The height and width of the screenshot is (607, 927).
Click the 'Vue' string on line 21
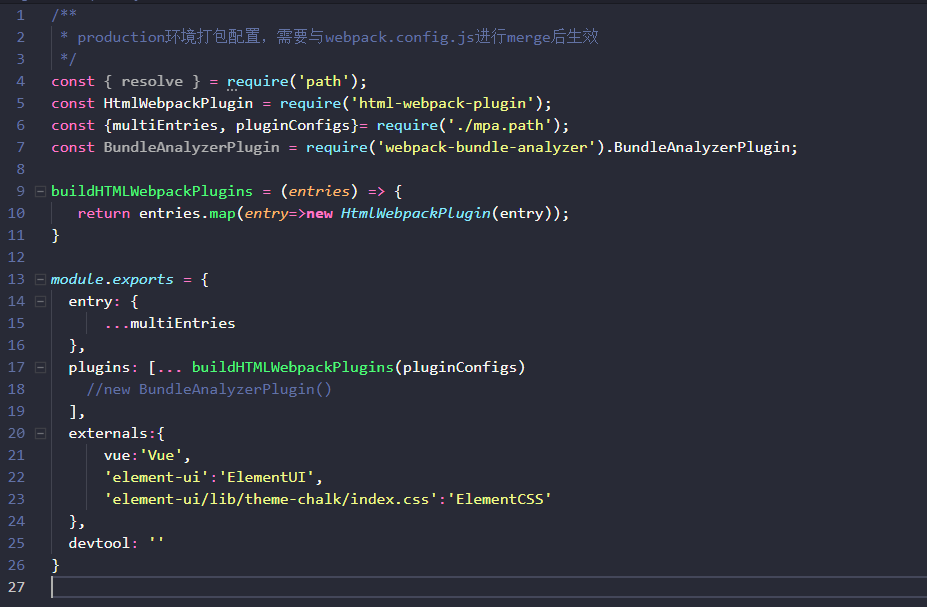pyautogui.click(x=160, y=456)
